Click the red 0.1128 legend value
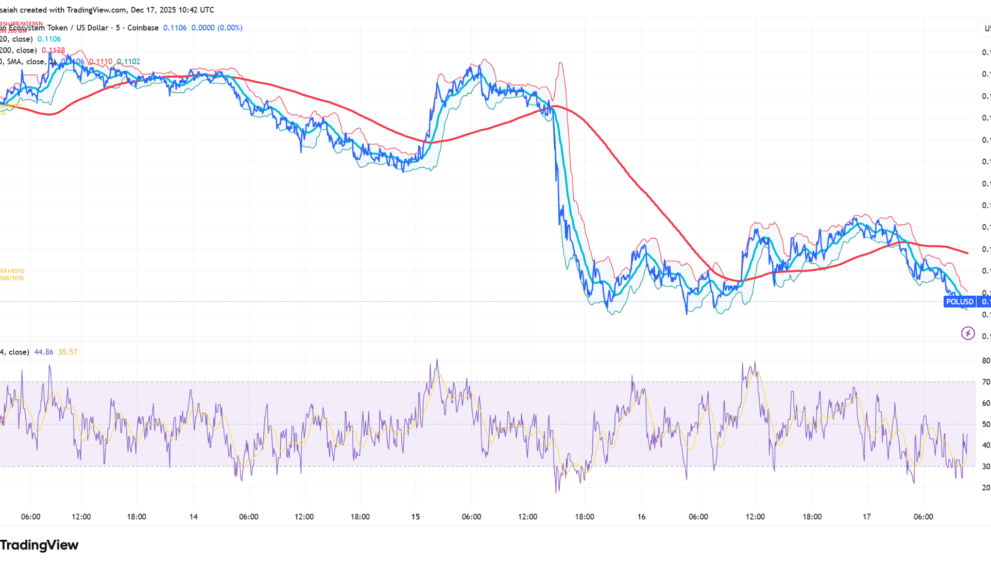The image size is (991, 564). tap(57, 49)
